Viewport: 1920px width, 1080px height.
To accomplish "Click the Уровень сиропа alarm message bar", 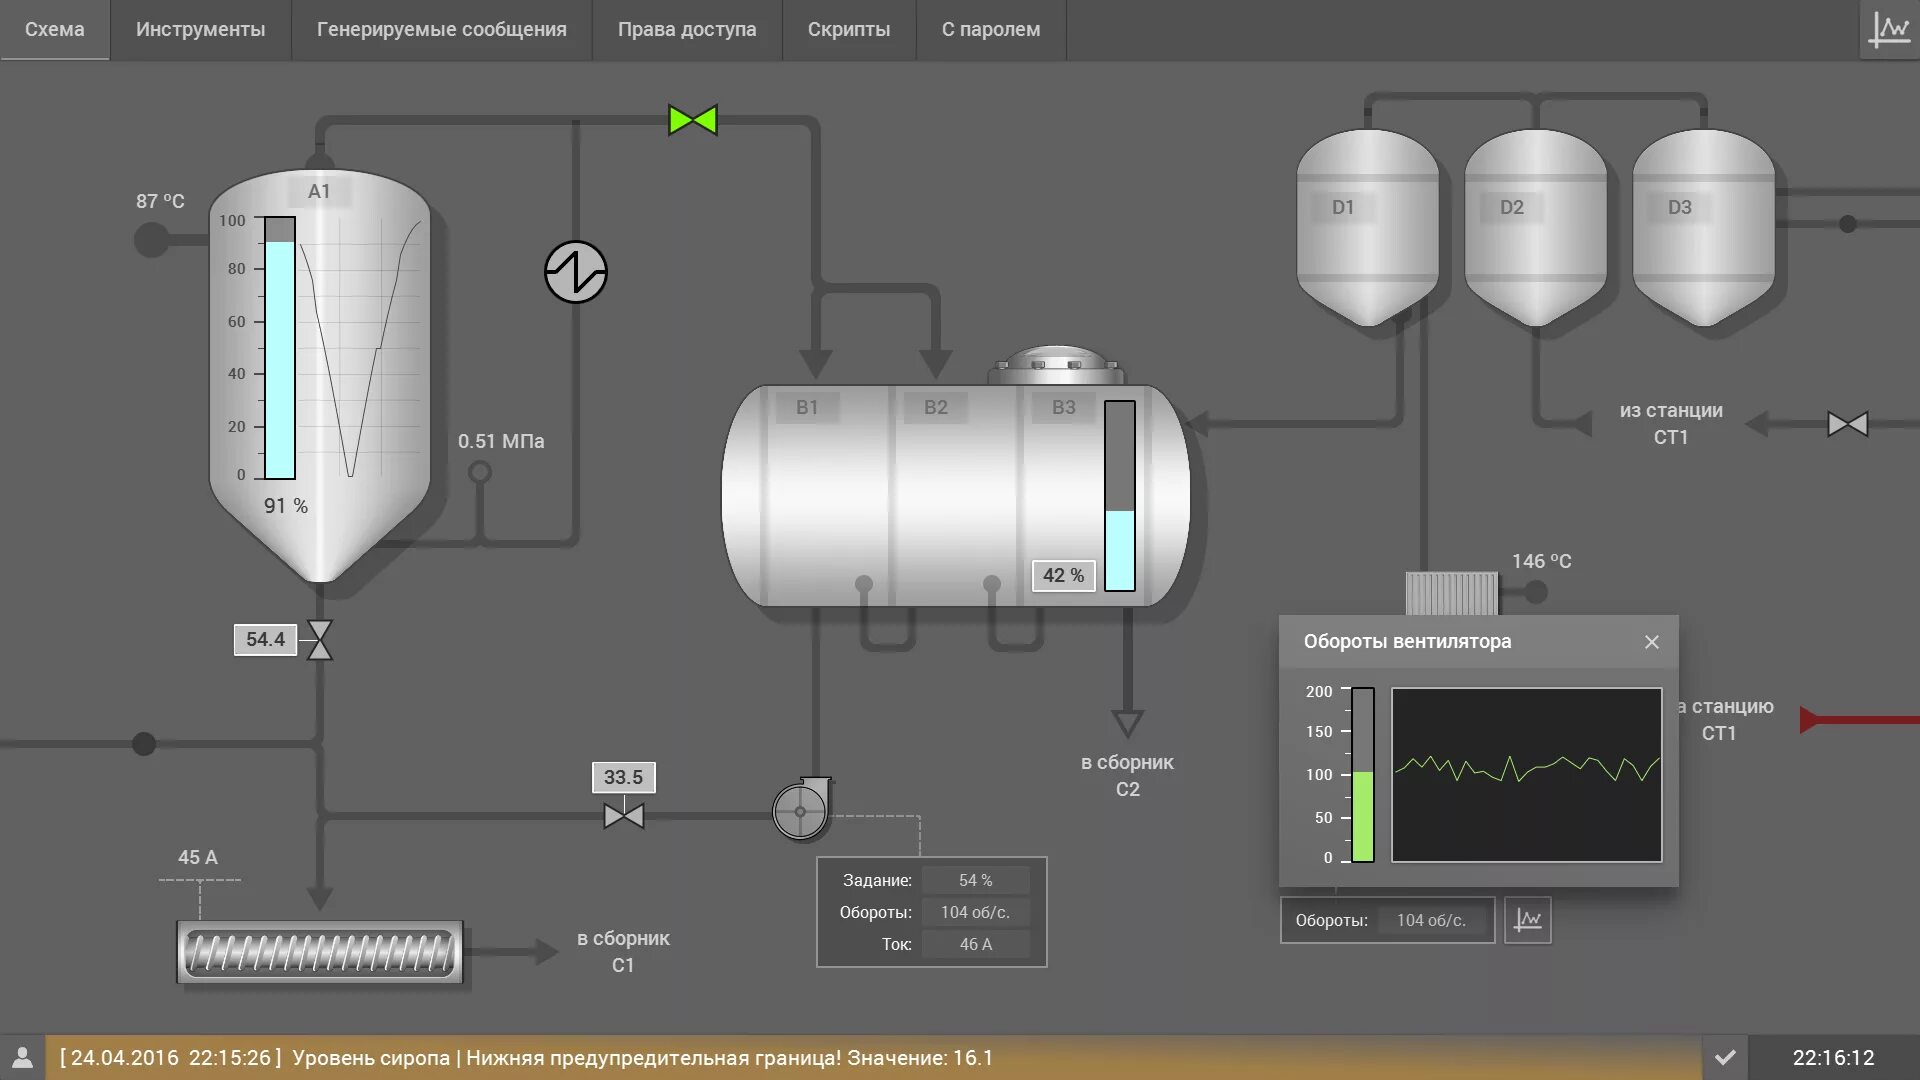I will click(x=870, y=1058).
